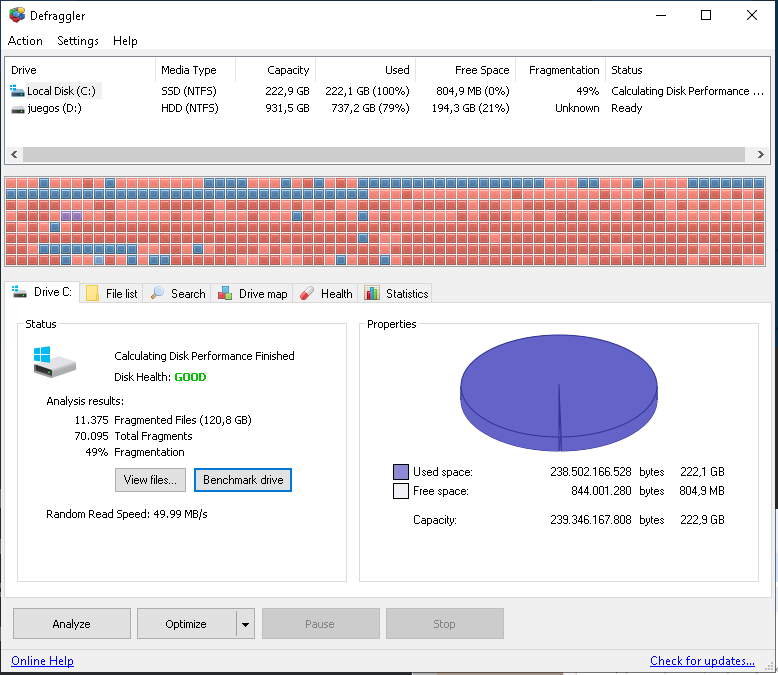Click the Drive map blocks icon
778x675 pixels.
pos(225,293)
